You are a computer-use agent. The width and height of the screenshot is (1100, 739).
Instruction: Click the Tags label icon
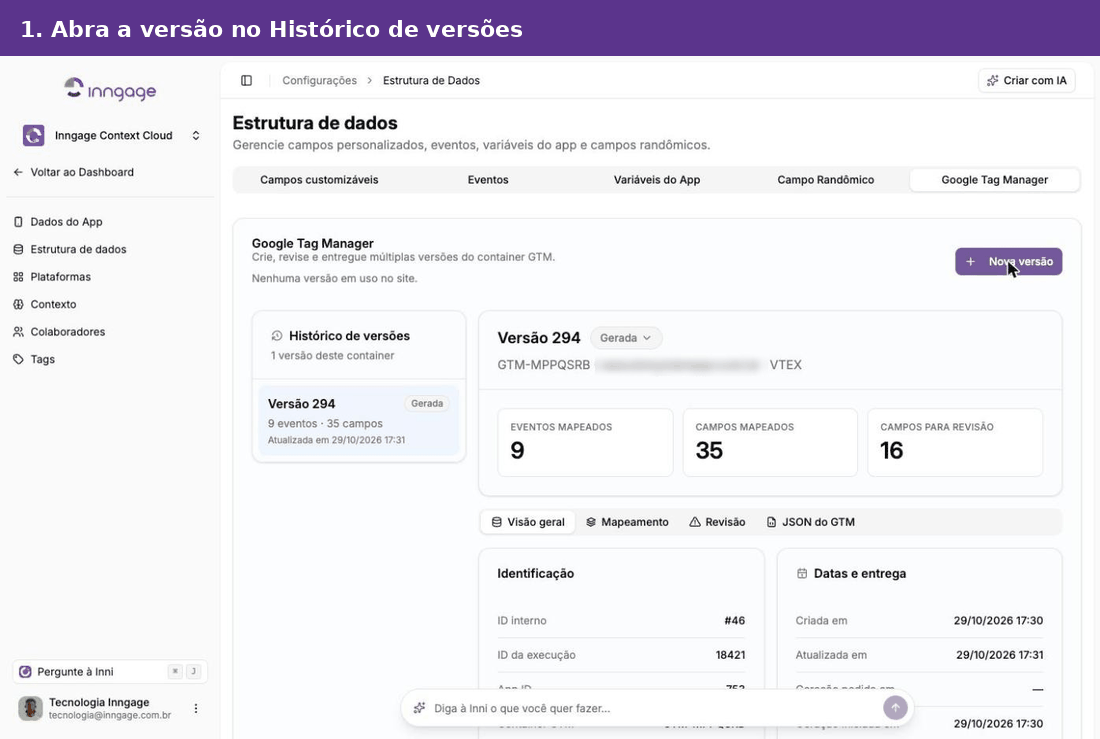click(18, 359)
